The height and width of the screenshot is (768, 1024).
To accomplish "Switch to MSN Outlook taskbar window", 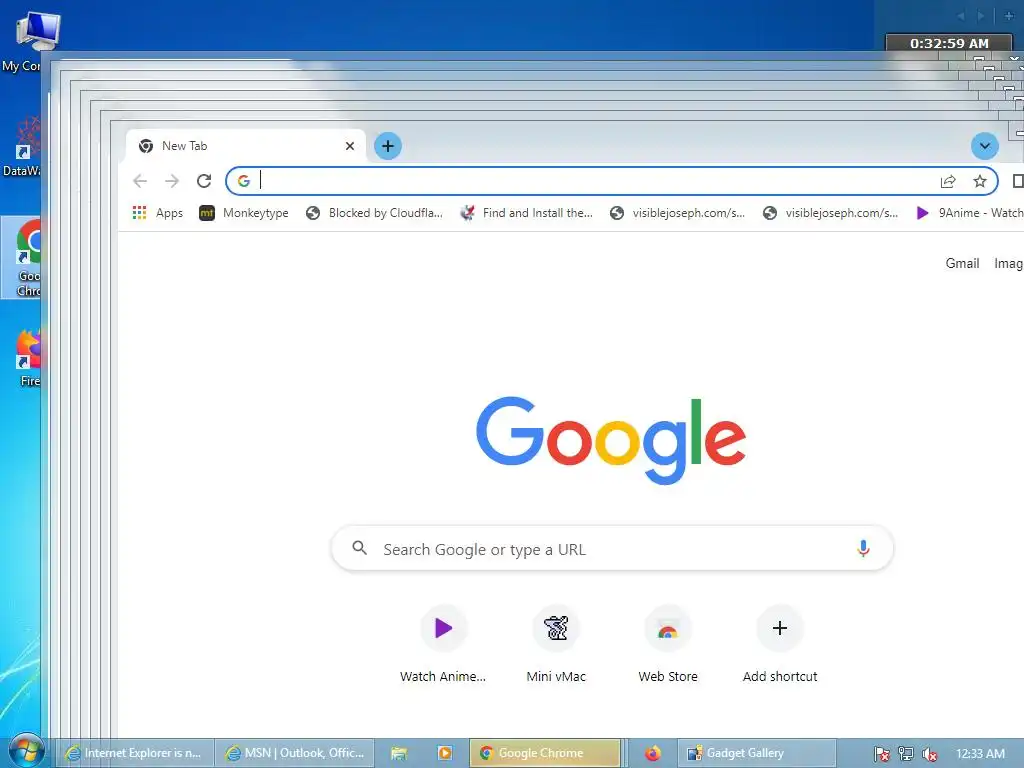I will [x=296, y=753].
